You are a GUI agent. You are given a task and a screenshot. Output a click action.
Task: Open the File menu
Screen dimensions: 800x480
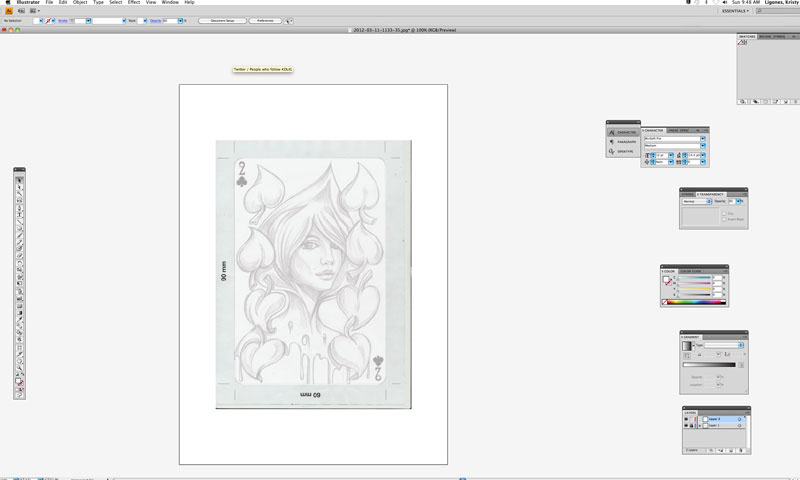(x=49, y=3)
